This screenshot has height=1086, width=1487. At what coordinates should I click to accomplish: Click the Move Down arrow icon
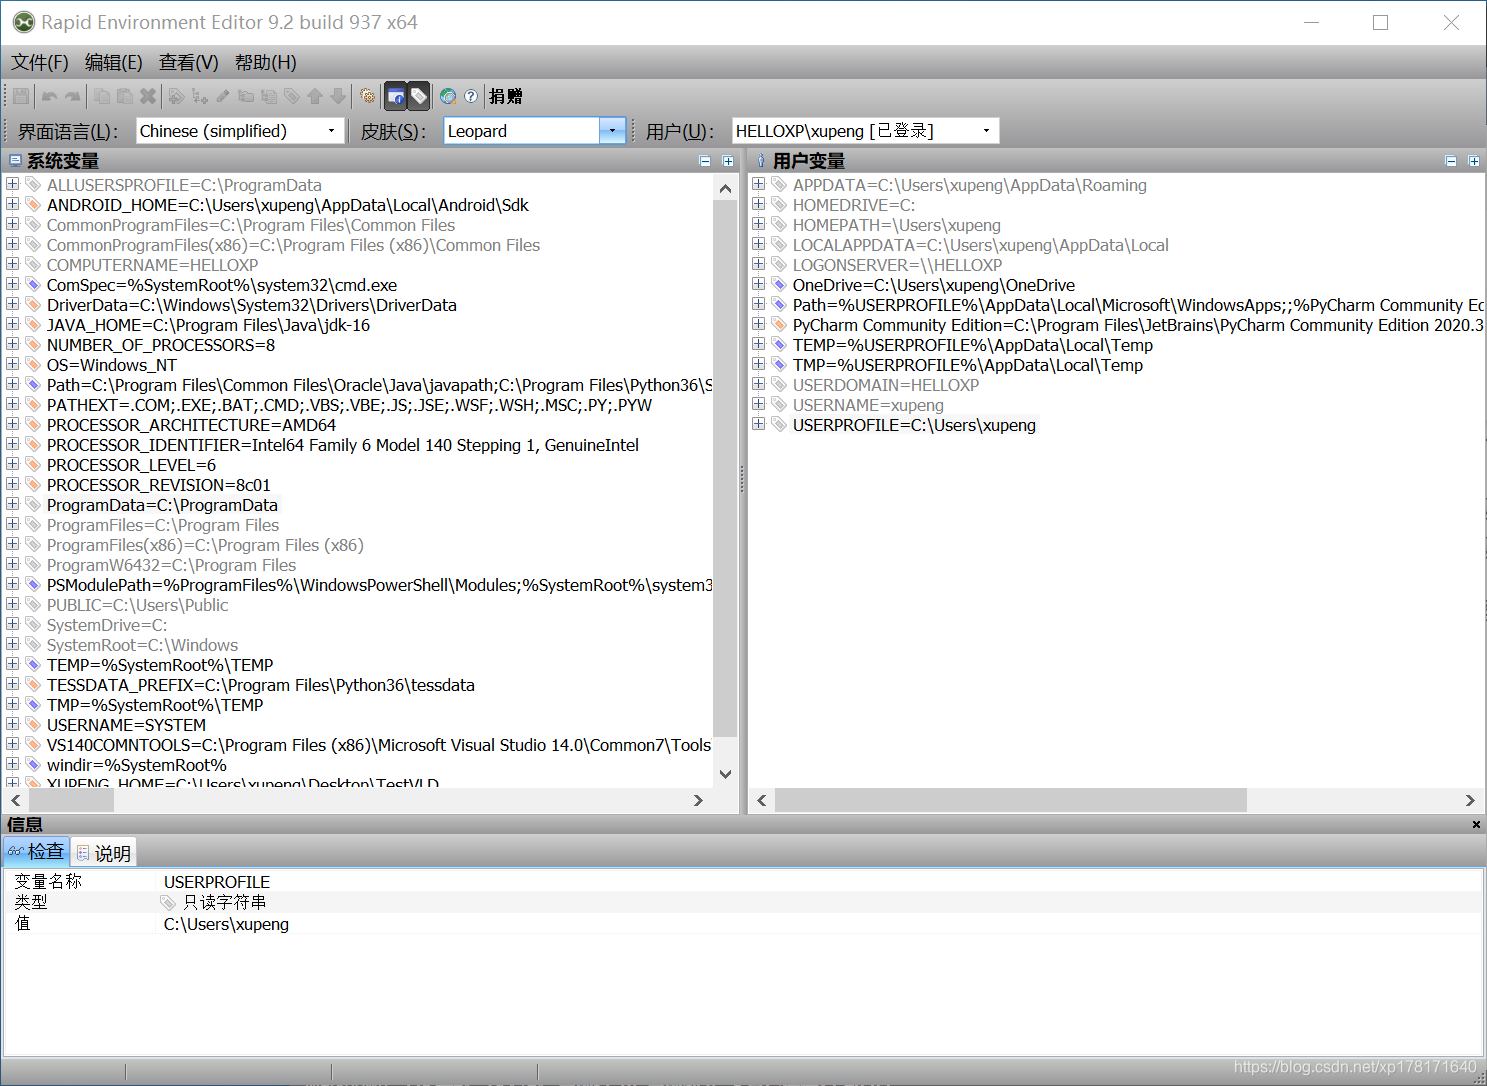(x=338, y=96)
